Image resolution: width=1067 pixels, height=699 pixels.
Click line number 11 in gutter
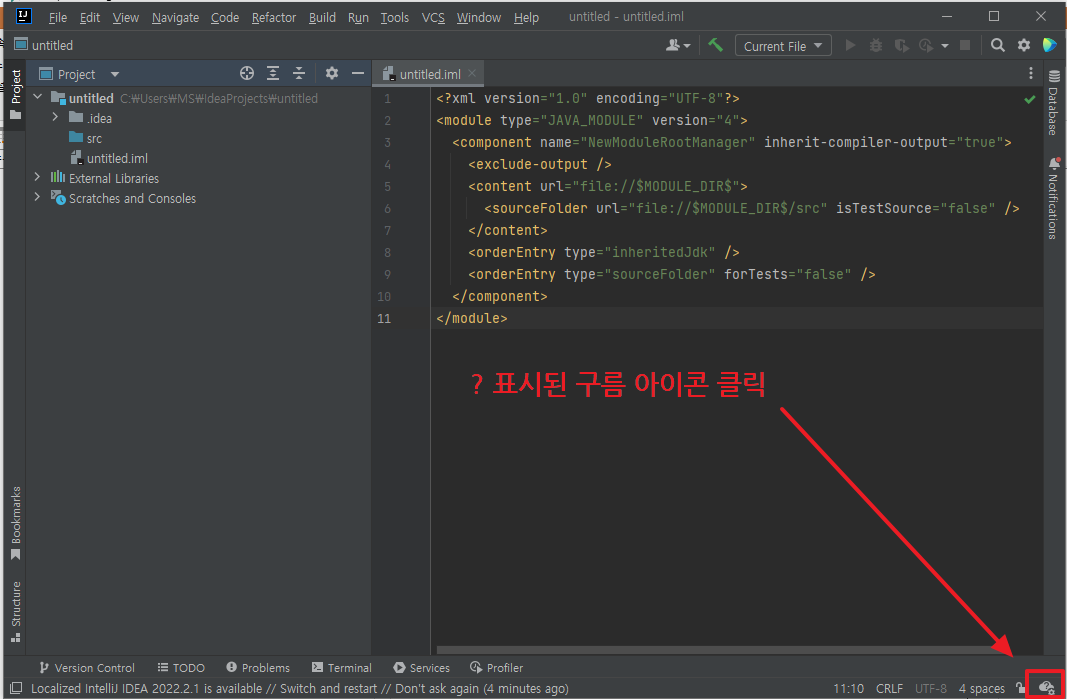click(384, 318)
